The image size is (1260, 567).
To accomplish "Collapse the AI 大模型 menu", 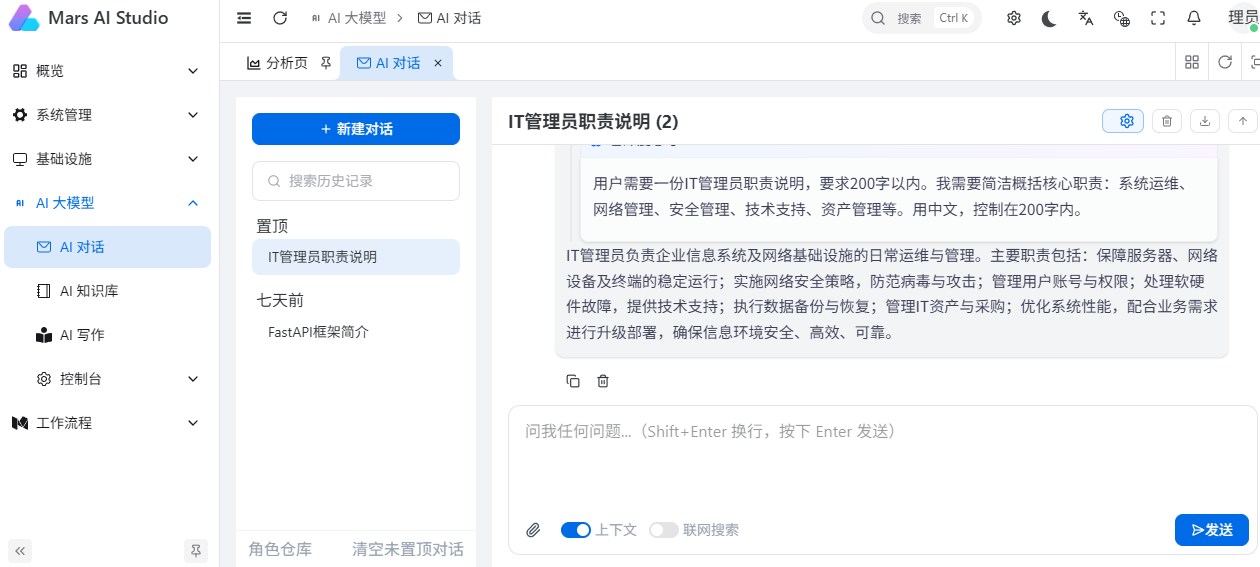I will pyautogui.click(x=107, y=203).
